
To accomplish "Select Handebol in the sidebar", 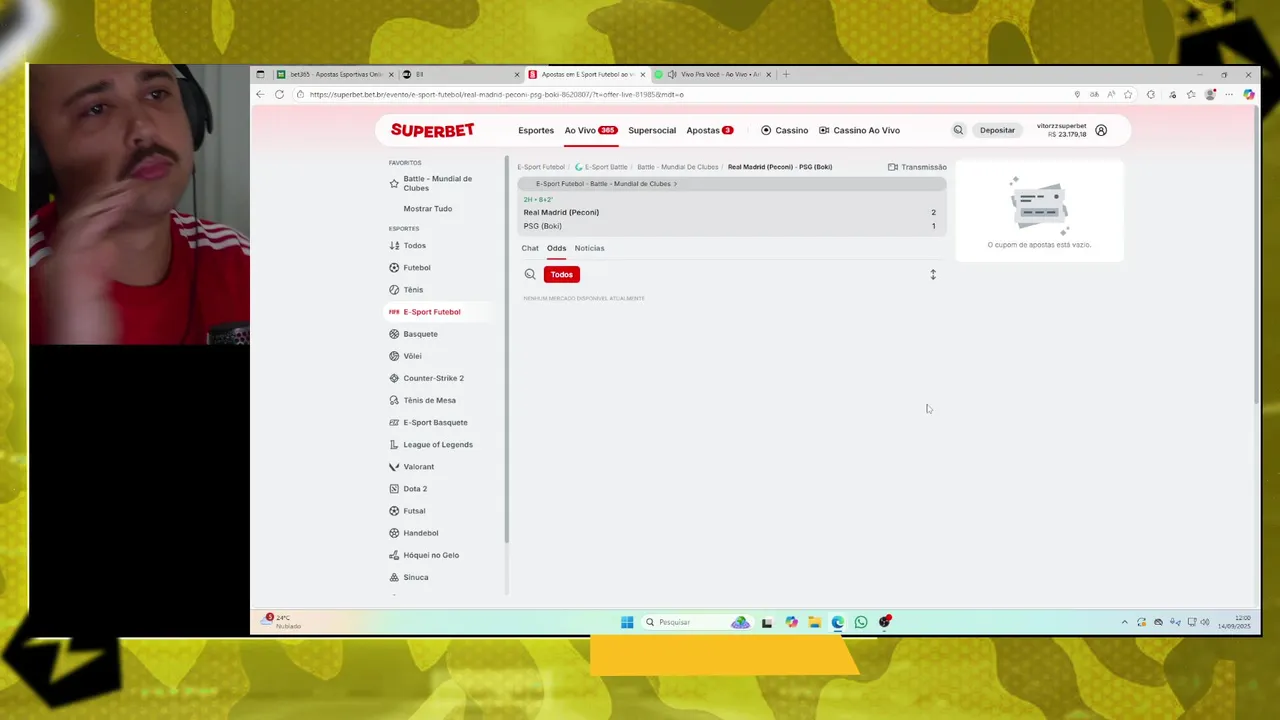I will [420, 533].
